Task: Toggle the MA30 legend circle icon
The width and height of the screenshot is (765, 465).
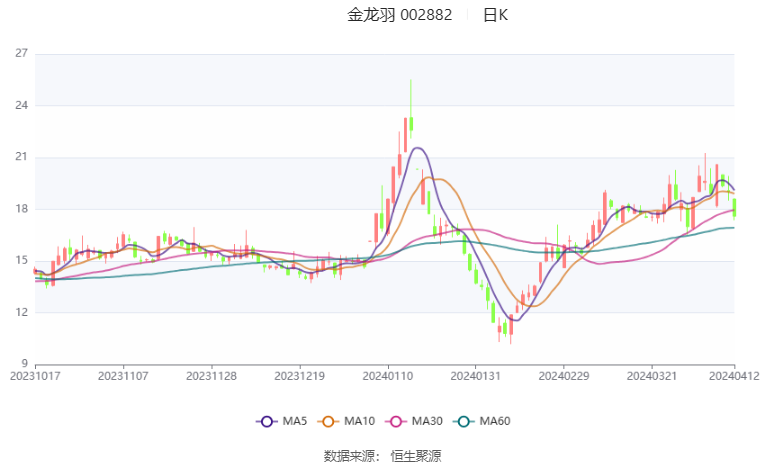Action: (396, 422)
